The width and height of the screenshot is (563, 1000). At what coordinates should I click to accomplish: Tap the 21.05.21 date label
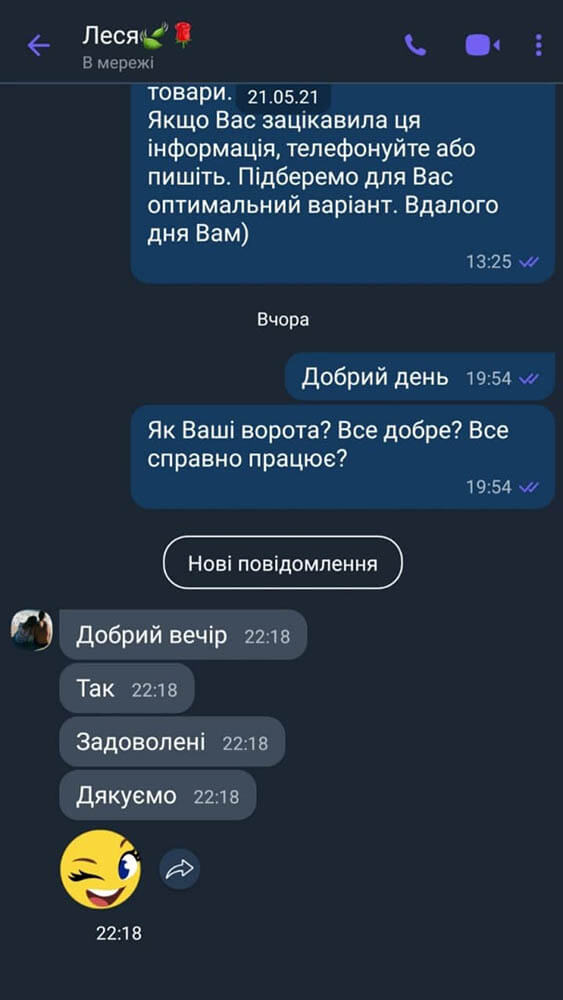282,97
